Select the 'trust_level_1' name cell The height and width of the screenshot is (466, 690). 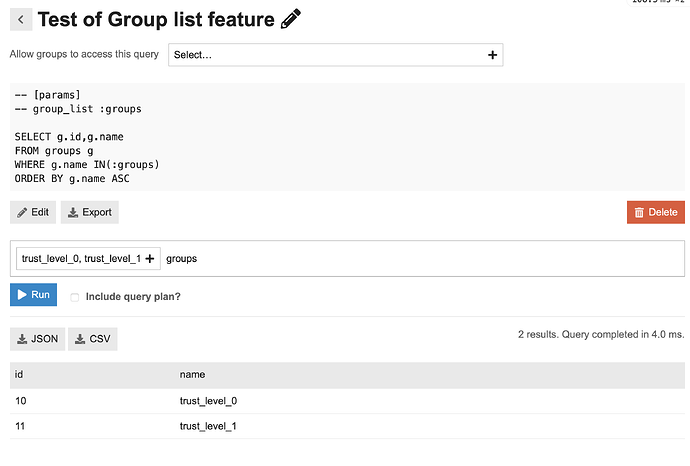point(208,426)
